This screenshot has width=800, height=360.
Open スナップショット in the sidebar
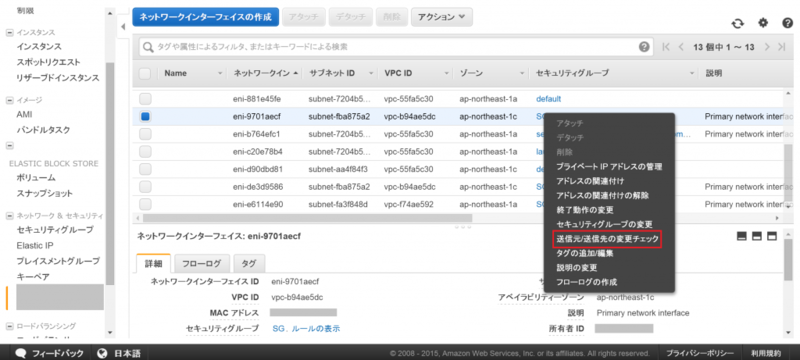click(x=44, y=194)
